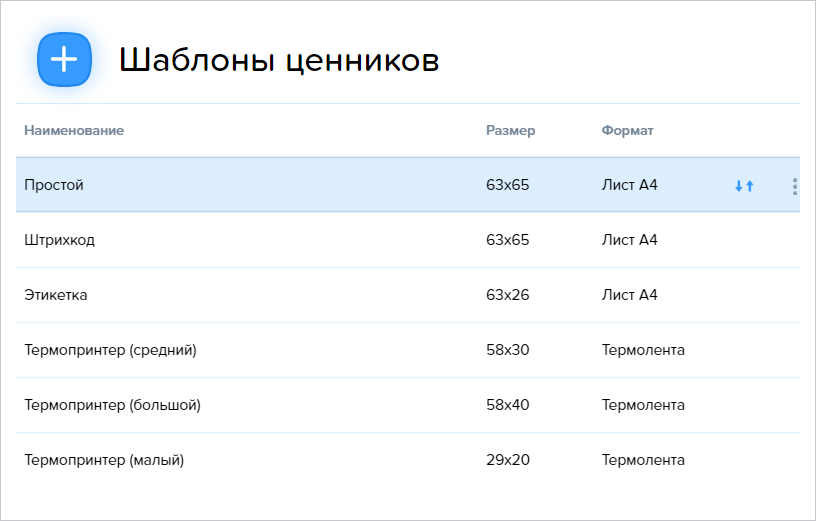Open the Штрихкод template
The image size is (816, 521).
point(408,240)
